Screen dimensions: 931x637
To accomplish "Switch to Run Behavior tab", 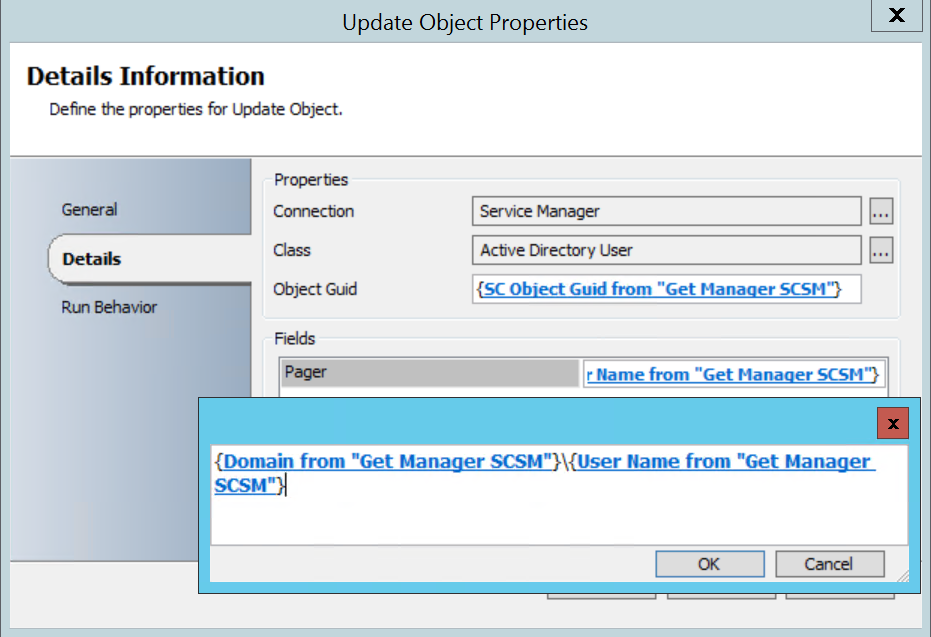I will [x=109, y=307].
